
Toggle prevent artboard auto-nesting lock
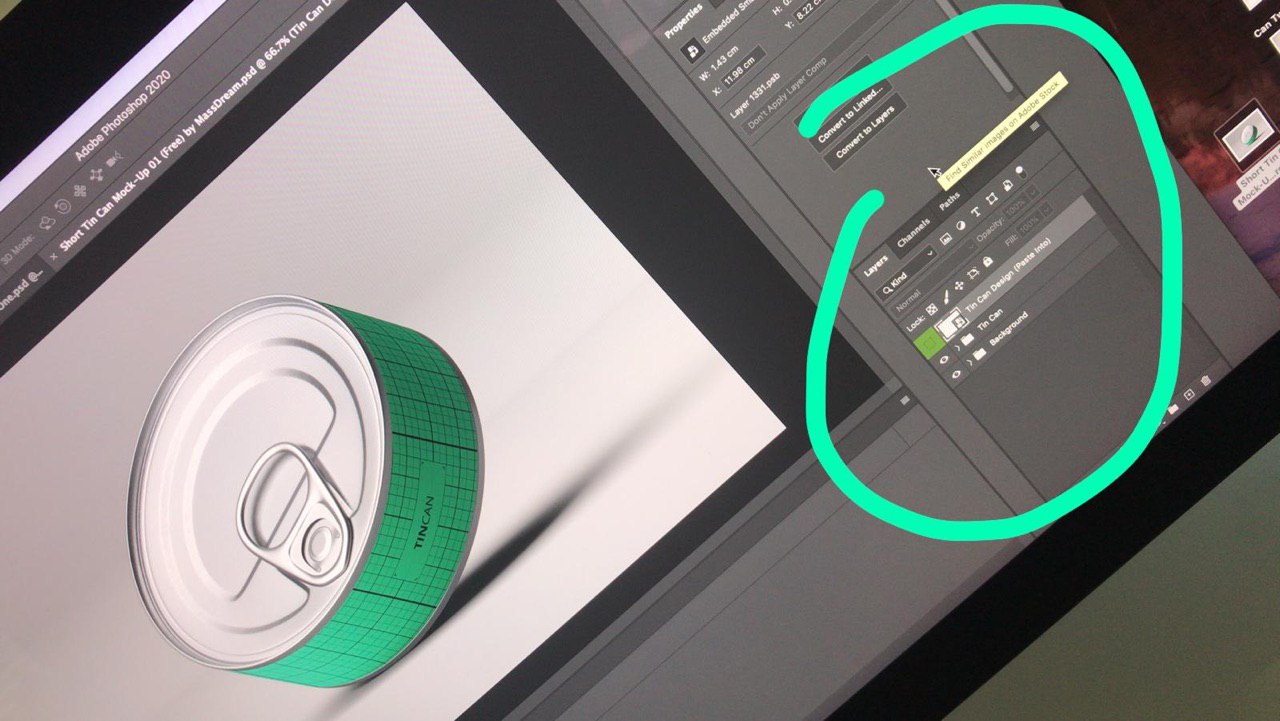(973, 274)
